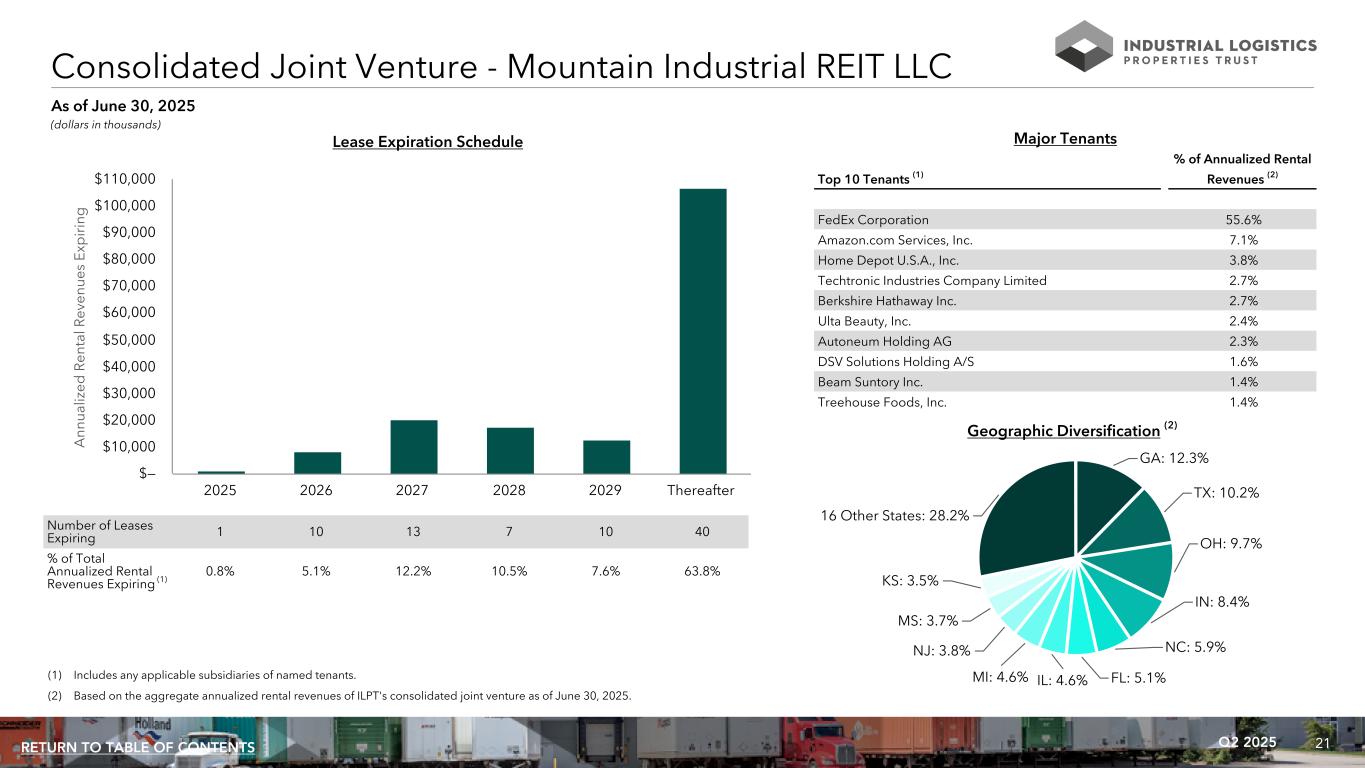Viewport: 1365px width, 768px height.
Task: Select the Treehouse Foods, Inc. row
Action: [x=1066, y=403]
